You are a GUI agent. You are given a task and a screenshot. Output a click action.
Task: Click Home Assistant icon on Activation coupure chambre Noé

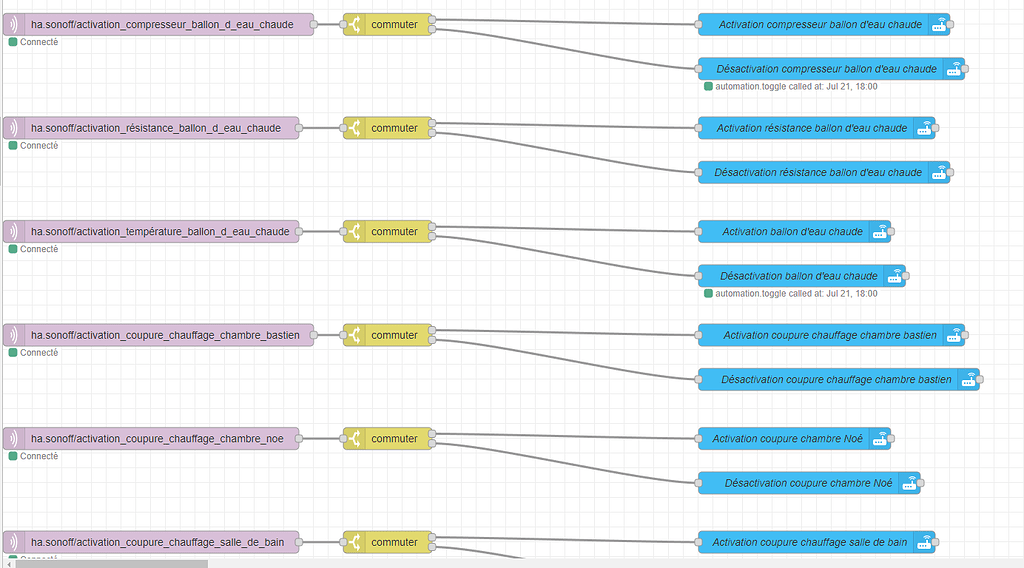pyautogui.click(x=880, y=439)
